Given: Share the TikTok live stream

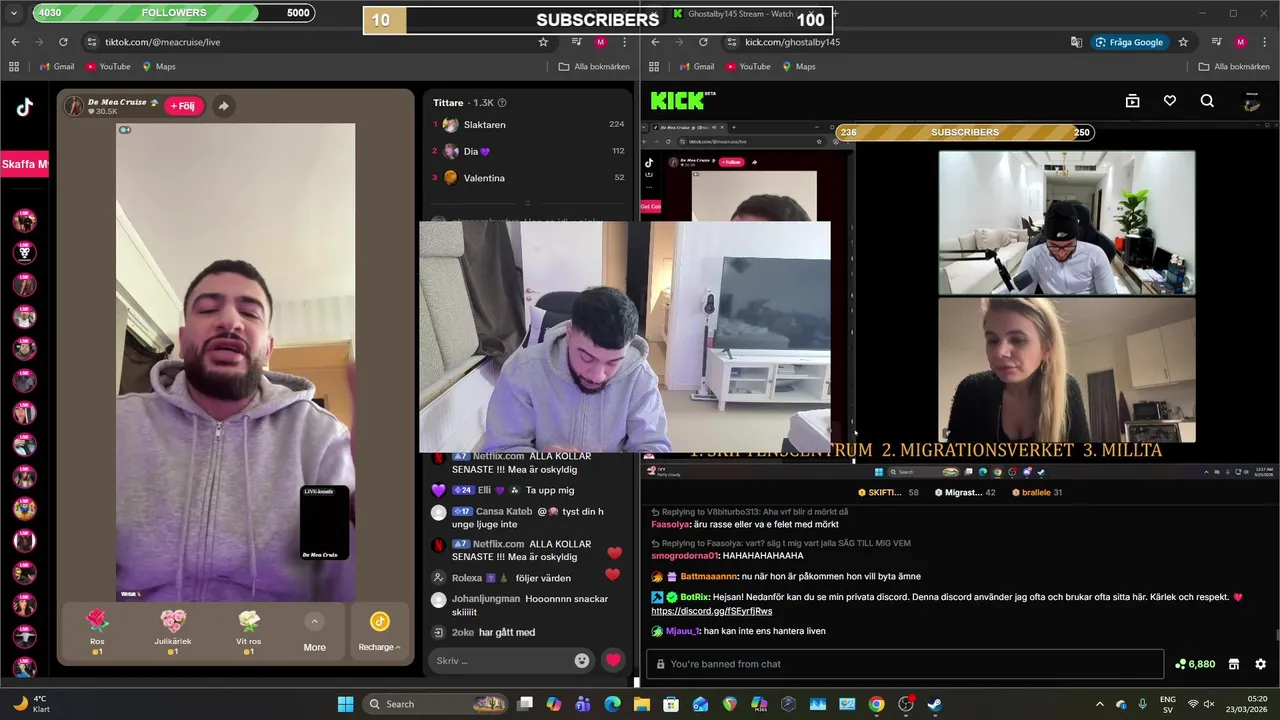Looking at the screenshot, I should pos(224,106).
